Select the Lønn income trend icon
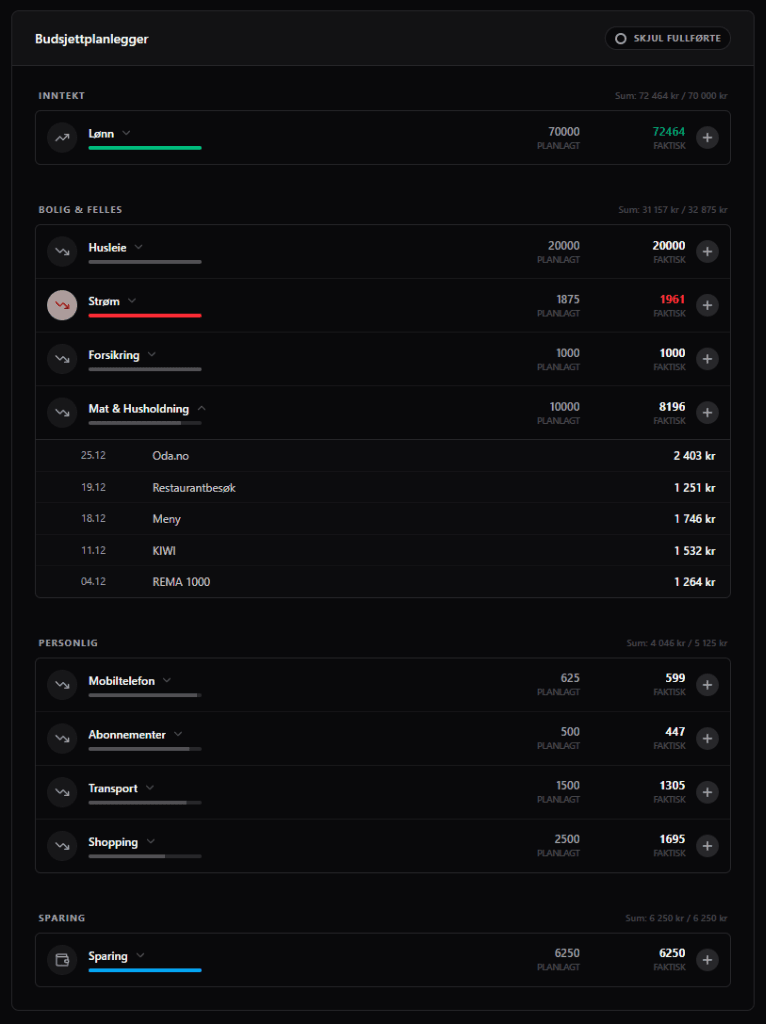 pyautogui.click(x=62, y=137)
